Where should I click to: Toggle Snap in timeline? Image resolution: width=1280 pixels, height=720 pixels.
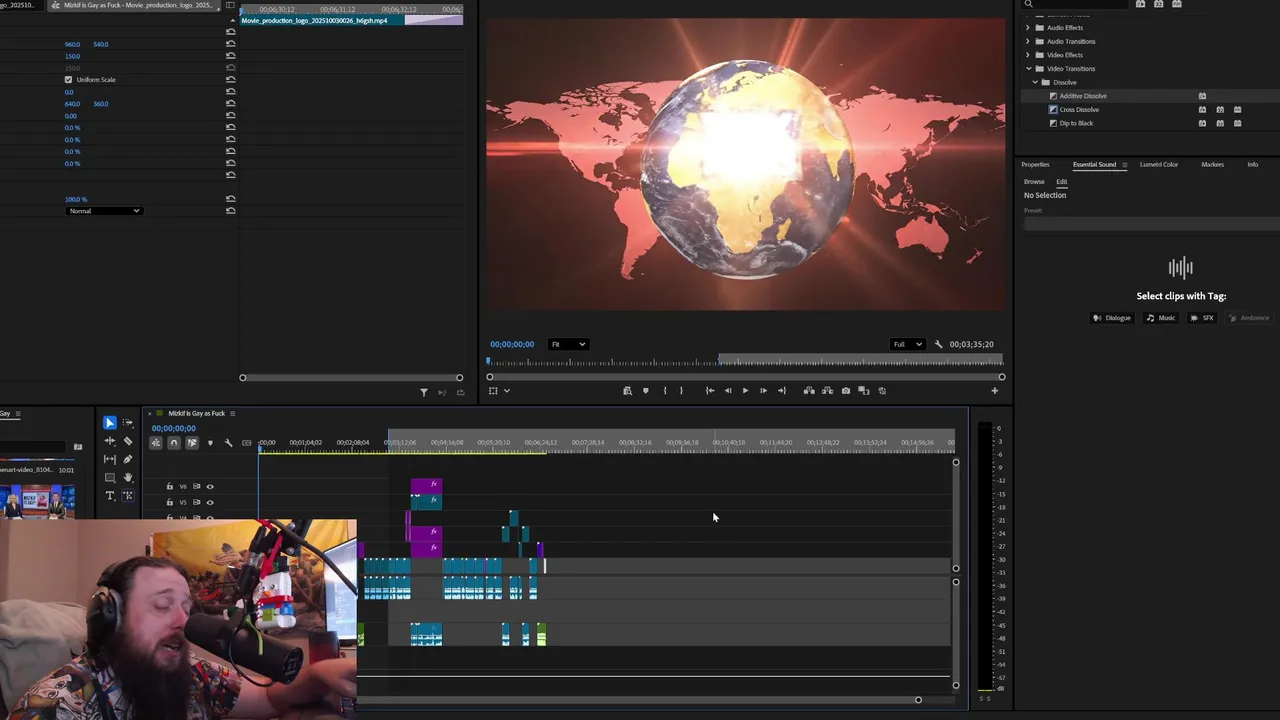(174, 443)
